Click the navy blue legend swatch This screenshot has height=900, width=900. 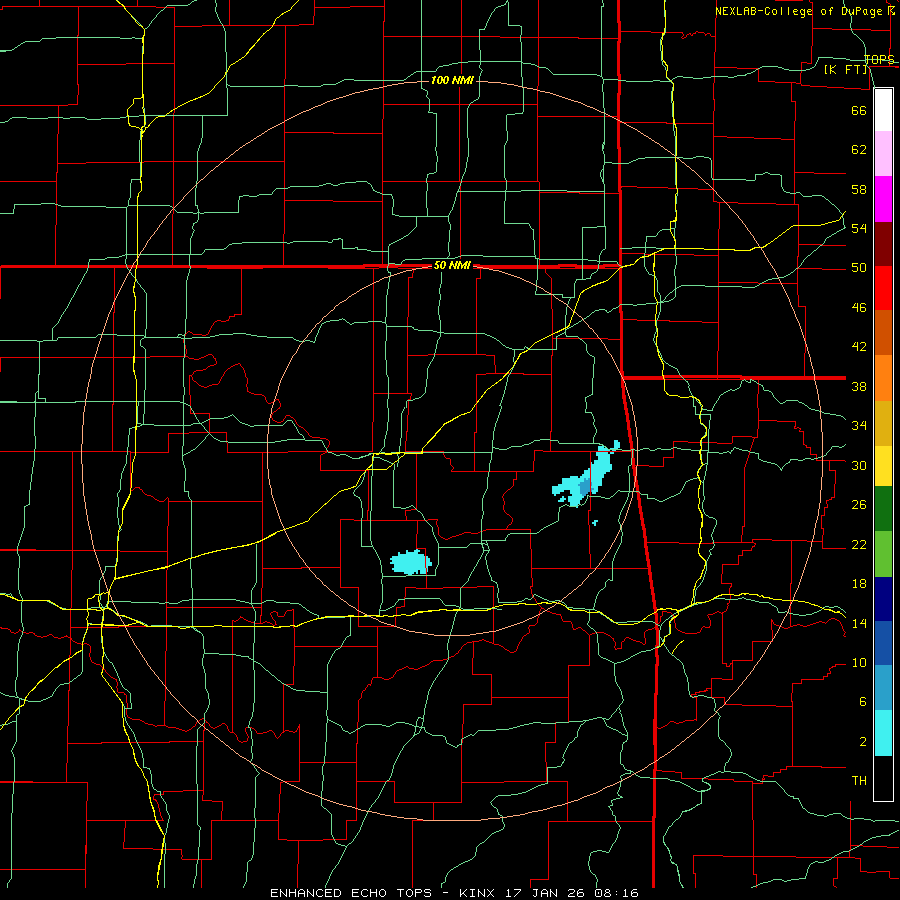[883, 599]
